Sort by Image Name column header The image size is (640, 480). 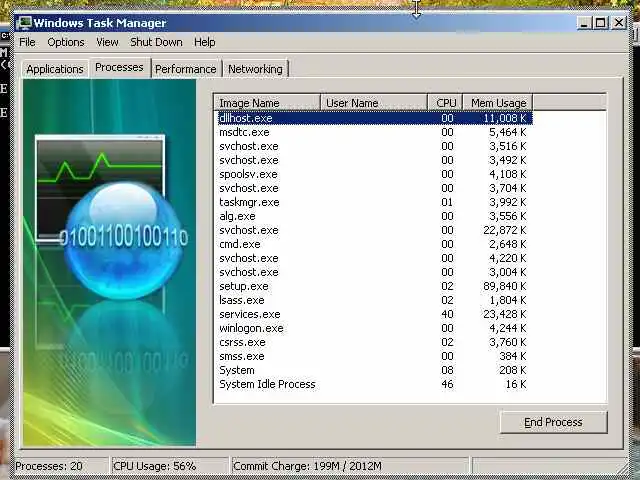[x=267, y=103]
